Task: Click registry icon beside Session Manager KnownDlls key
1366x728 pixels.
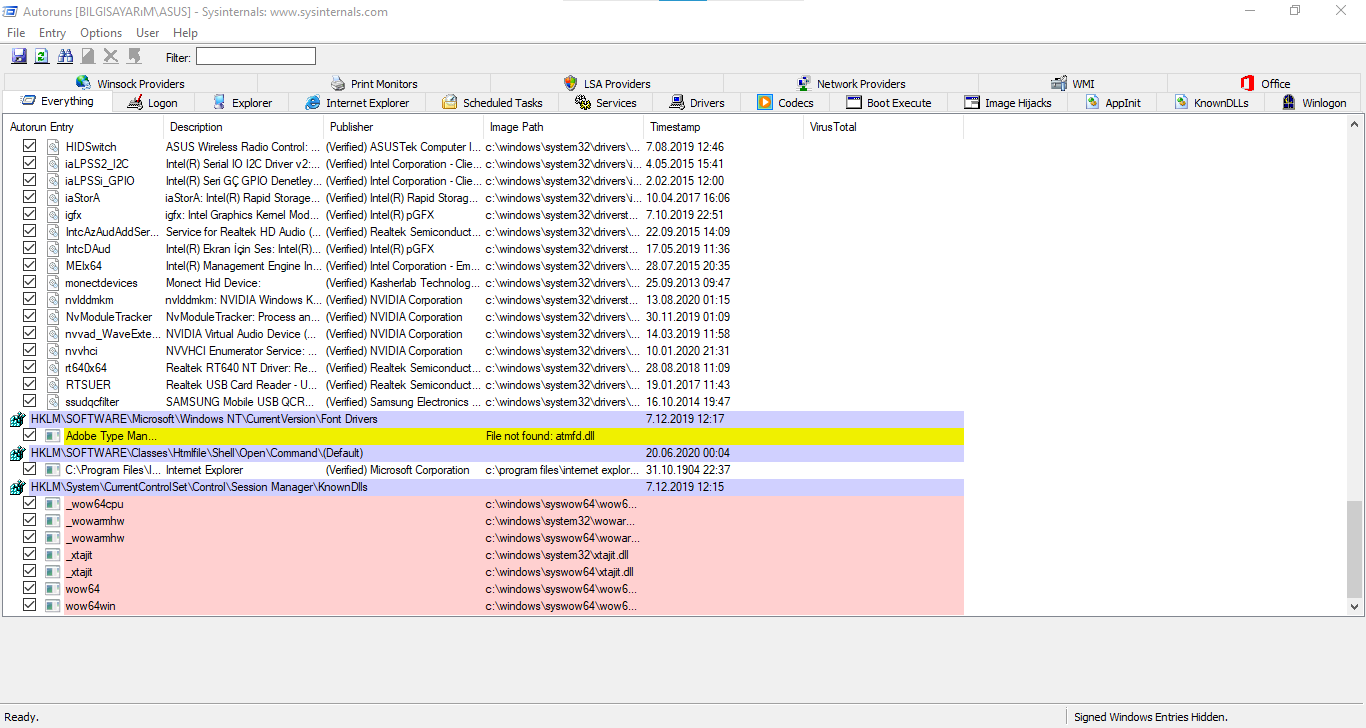Action: pos(18,487)
